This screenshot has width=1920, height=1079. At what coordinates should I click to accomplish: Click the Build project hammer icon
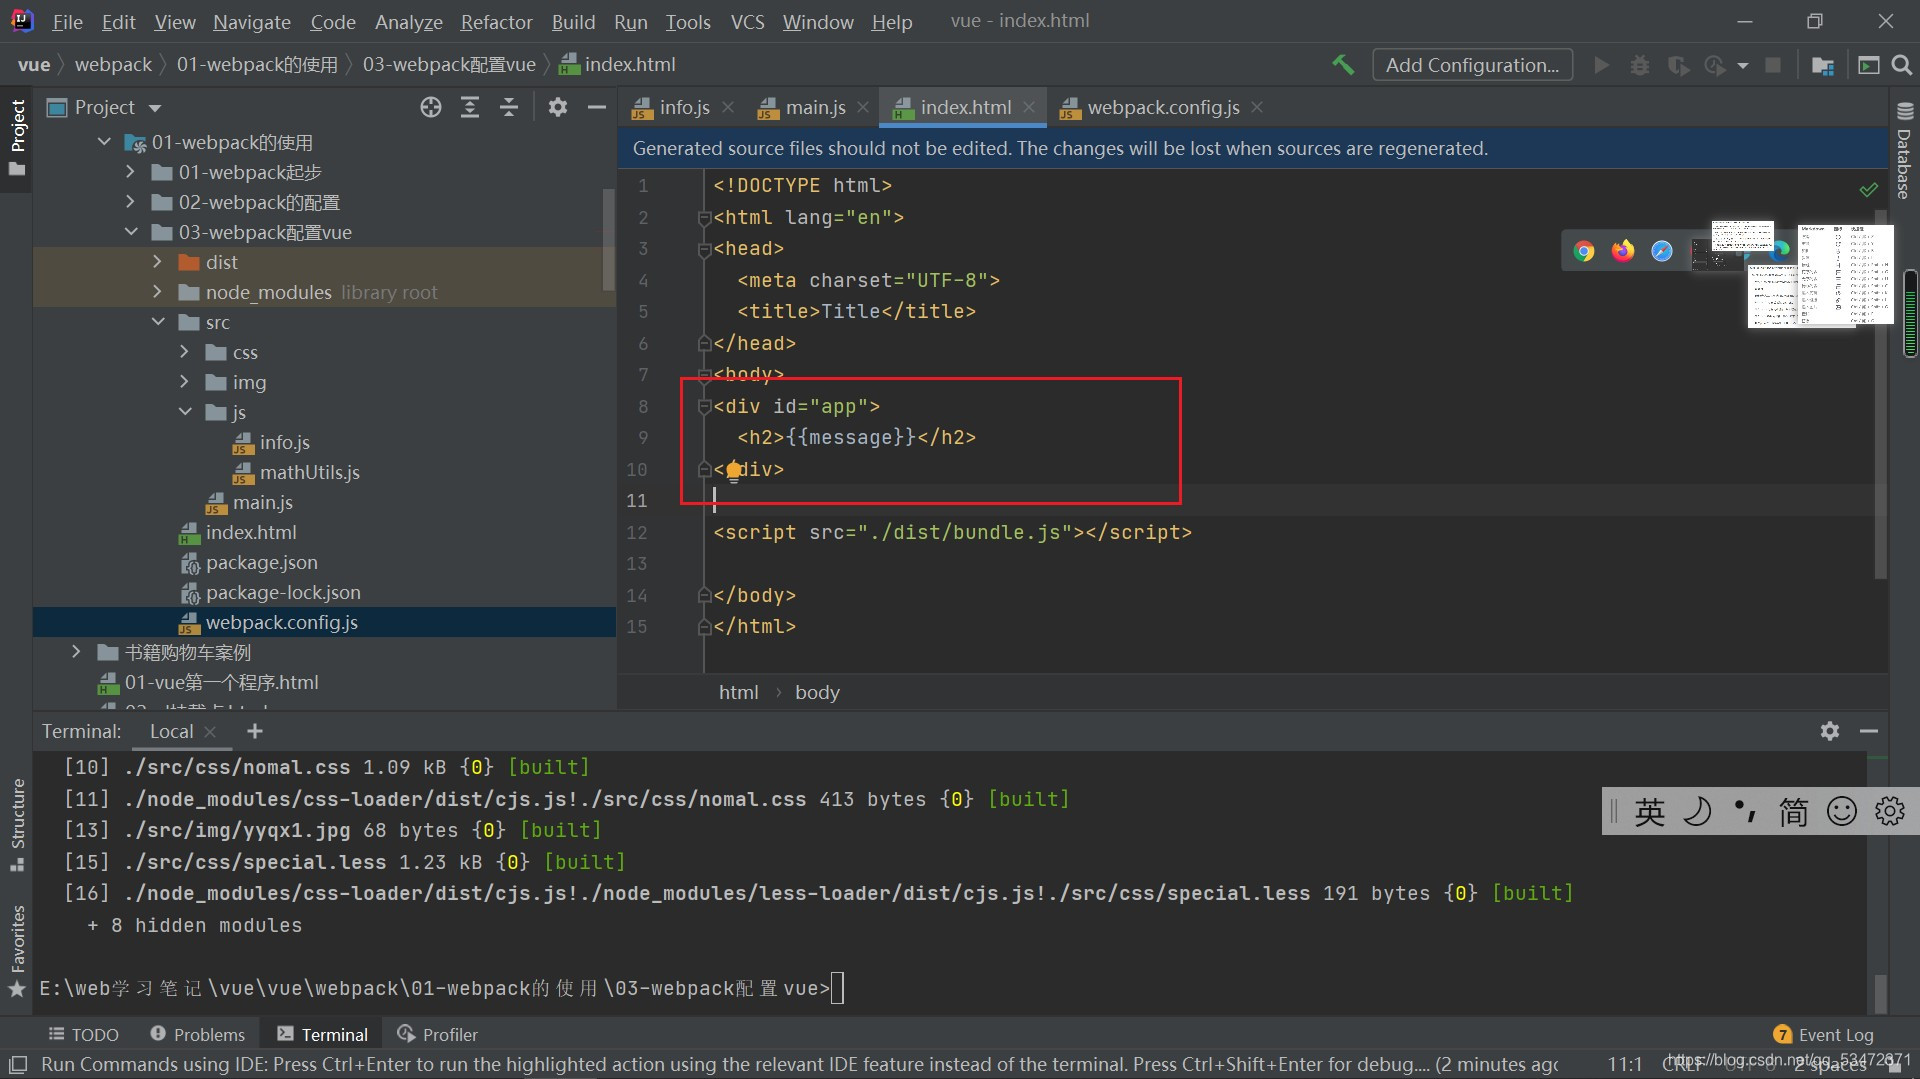pyautogui.click(x=1343, y=65)
